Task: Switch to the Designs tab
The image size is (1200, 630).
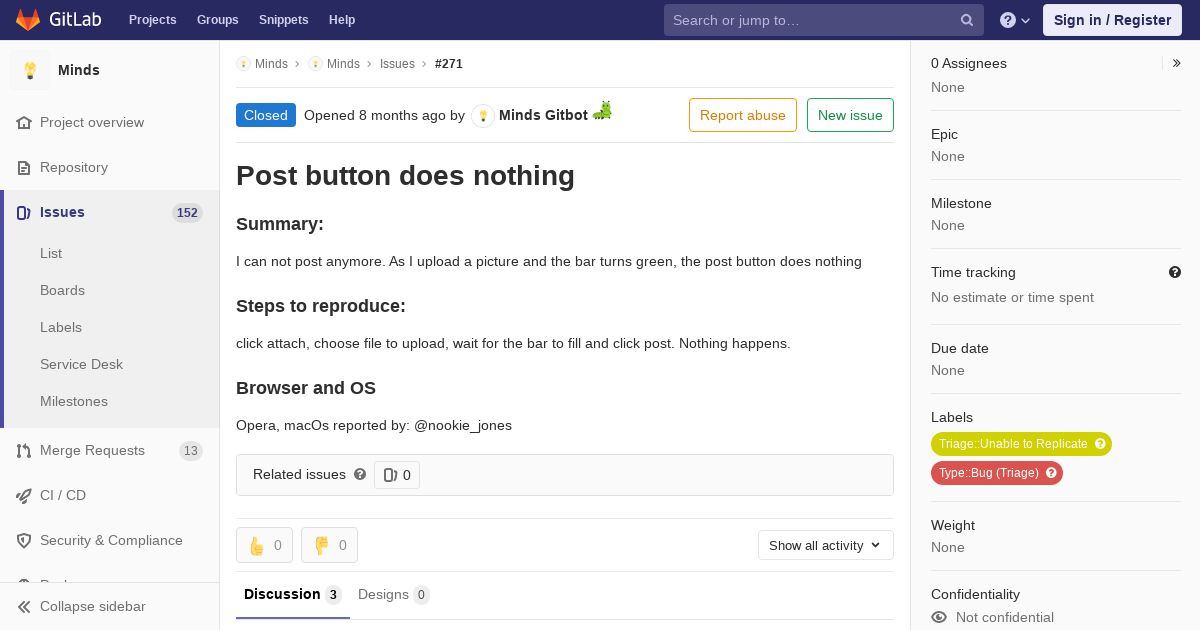Action: tap(394, 595)
